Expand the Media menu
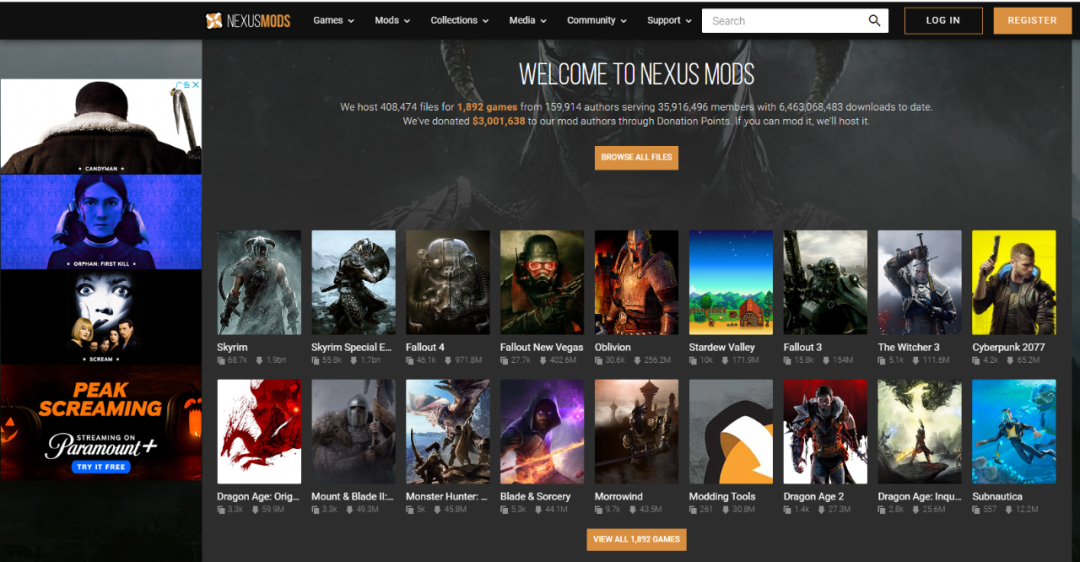This screenshot has height=562, width=1080. pyautogui.click(x=528, y=21)
